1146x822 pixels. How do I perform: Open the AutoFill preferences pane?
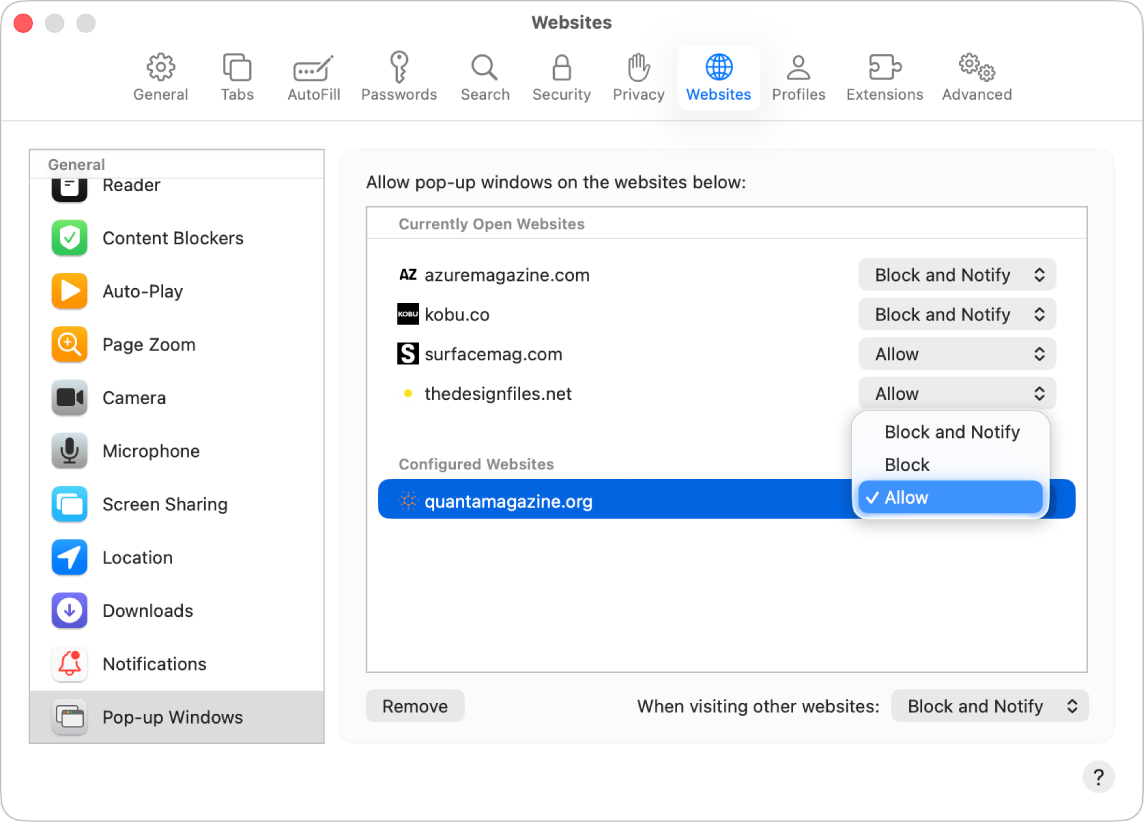pyautogui.click(x=313, y=77)
